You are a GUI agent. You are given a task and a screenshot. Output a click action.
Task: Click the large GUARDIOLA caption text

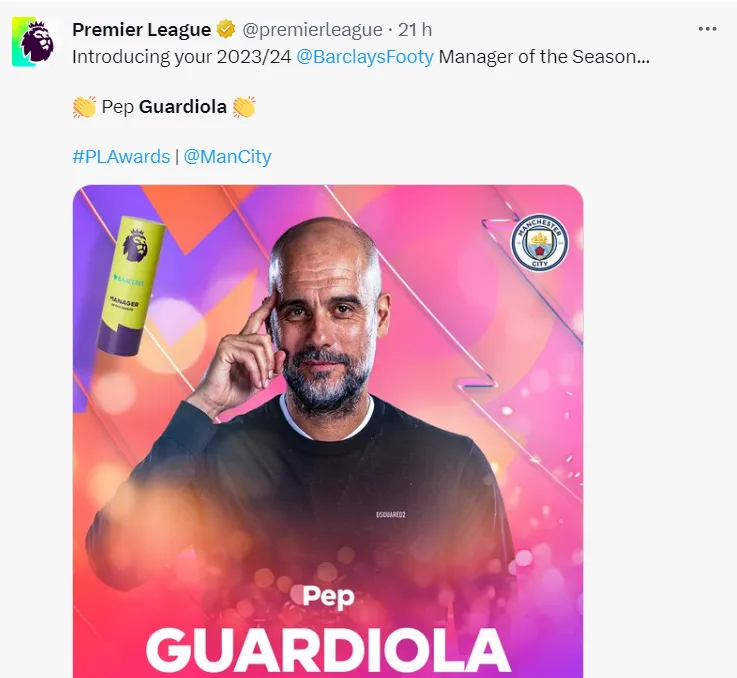point(328,650)
